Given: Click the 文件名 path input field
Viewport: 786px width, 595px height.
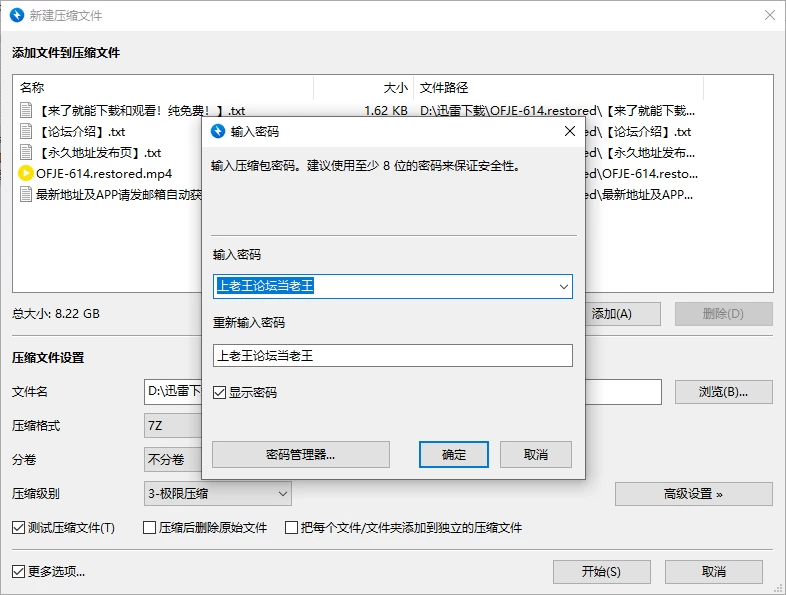Looking at the screenshot, I should tap(173, 392).
